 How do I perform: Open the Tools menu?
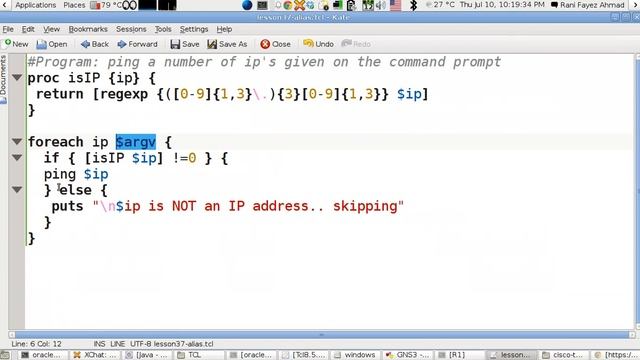(x=163, y=29)
